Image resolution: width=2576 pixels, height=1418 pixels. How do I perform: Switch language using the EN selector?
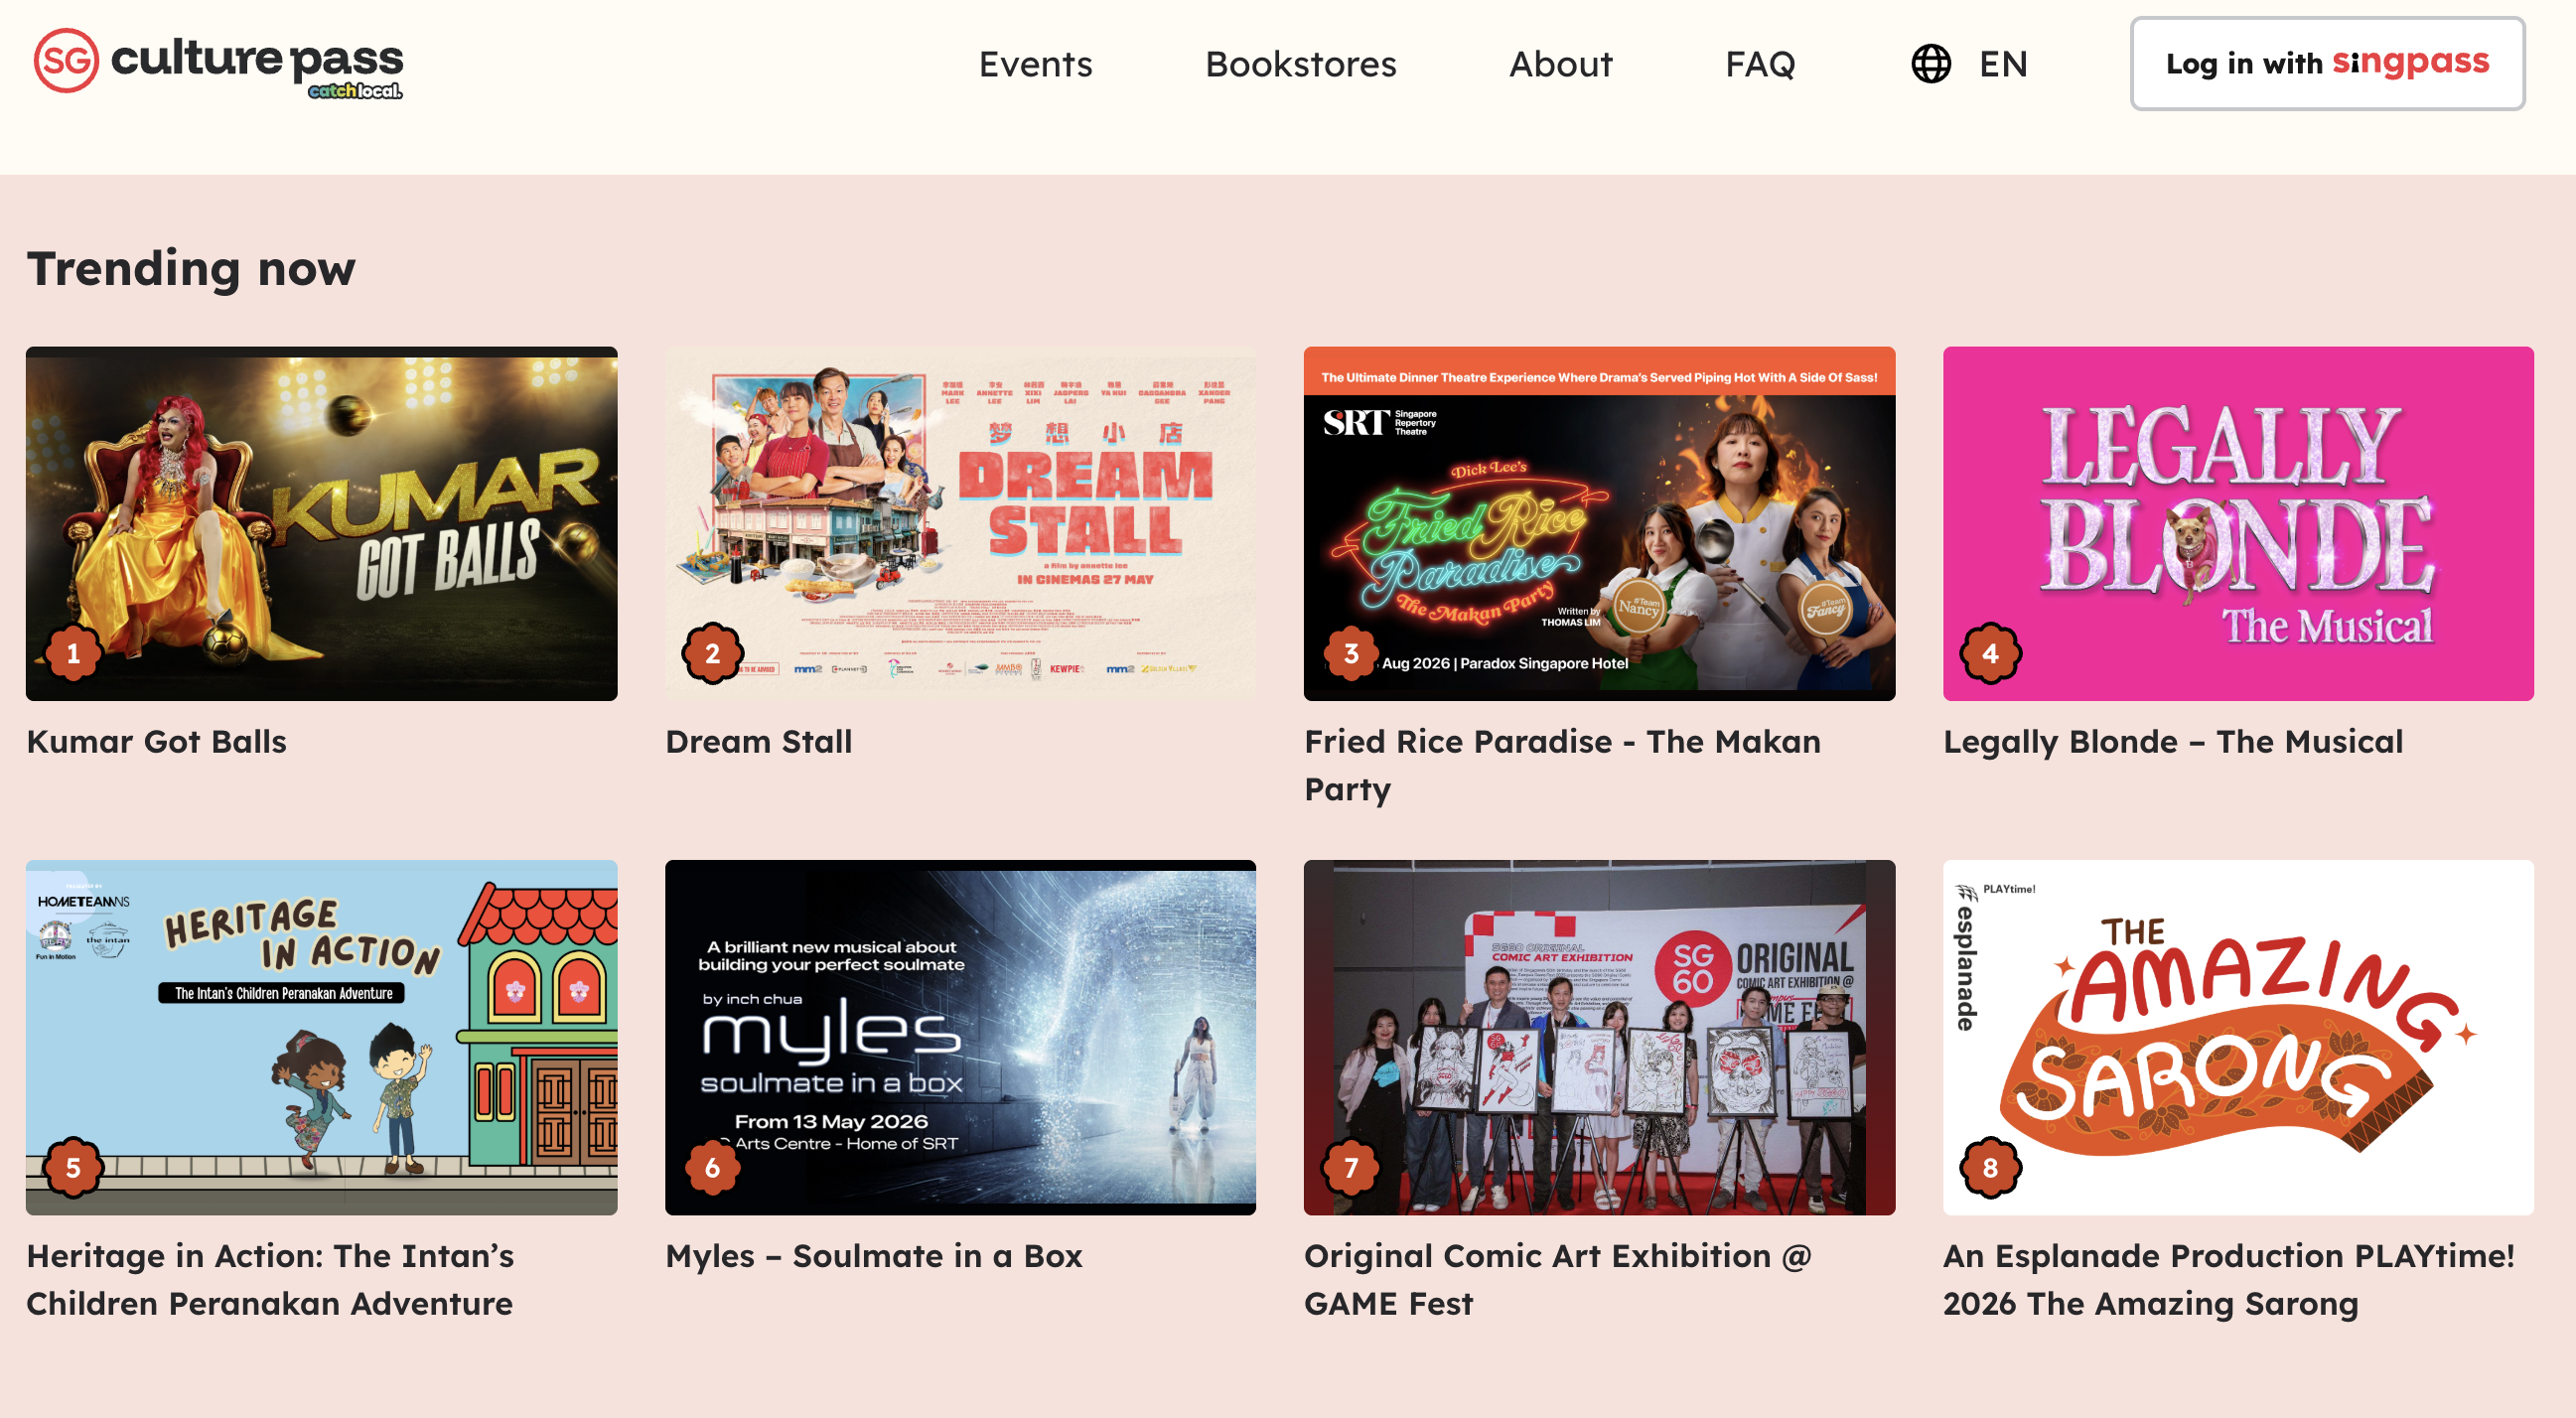point(2003,64)
